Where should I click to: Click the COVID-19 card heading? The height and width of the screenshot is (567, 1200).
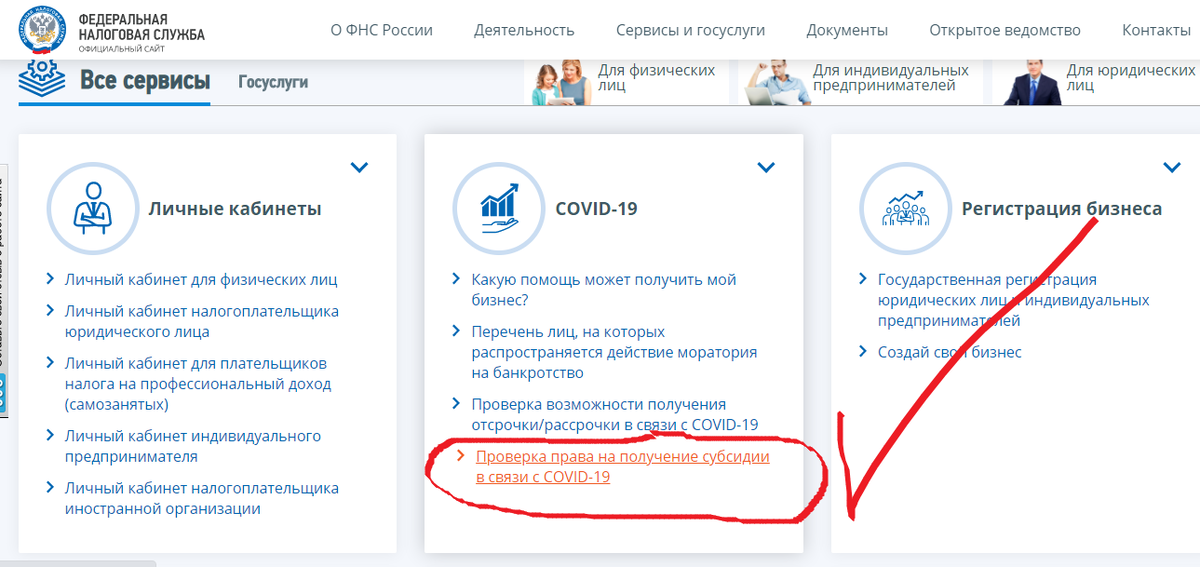(597, 209)
